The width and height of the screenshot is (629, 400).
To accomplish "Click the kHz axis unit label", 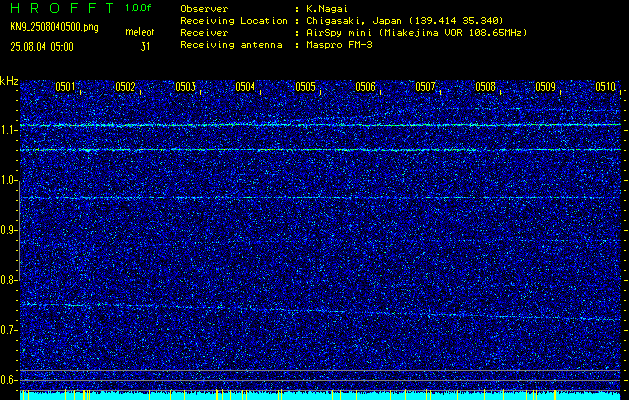I will [9, 81].
